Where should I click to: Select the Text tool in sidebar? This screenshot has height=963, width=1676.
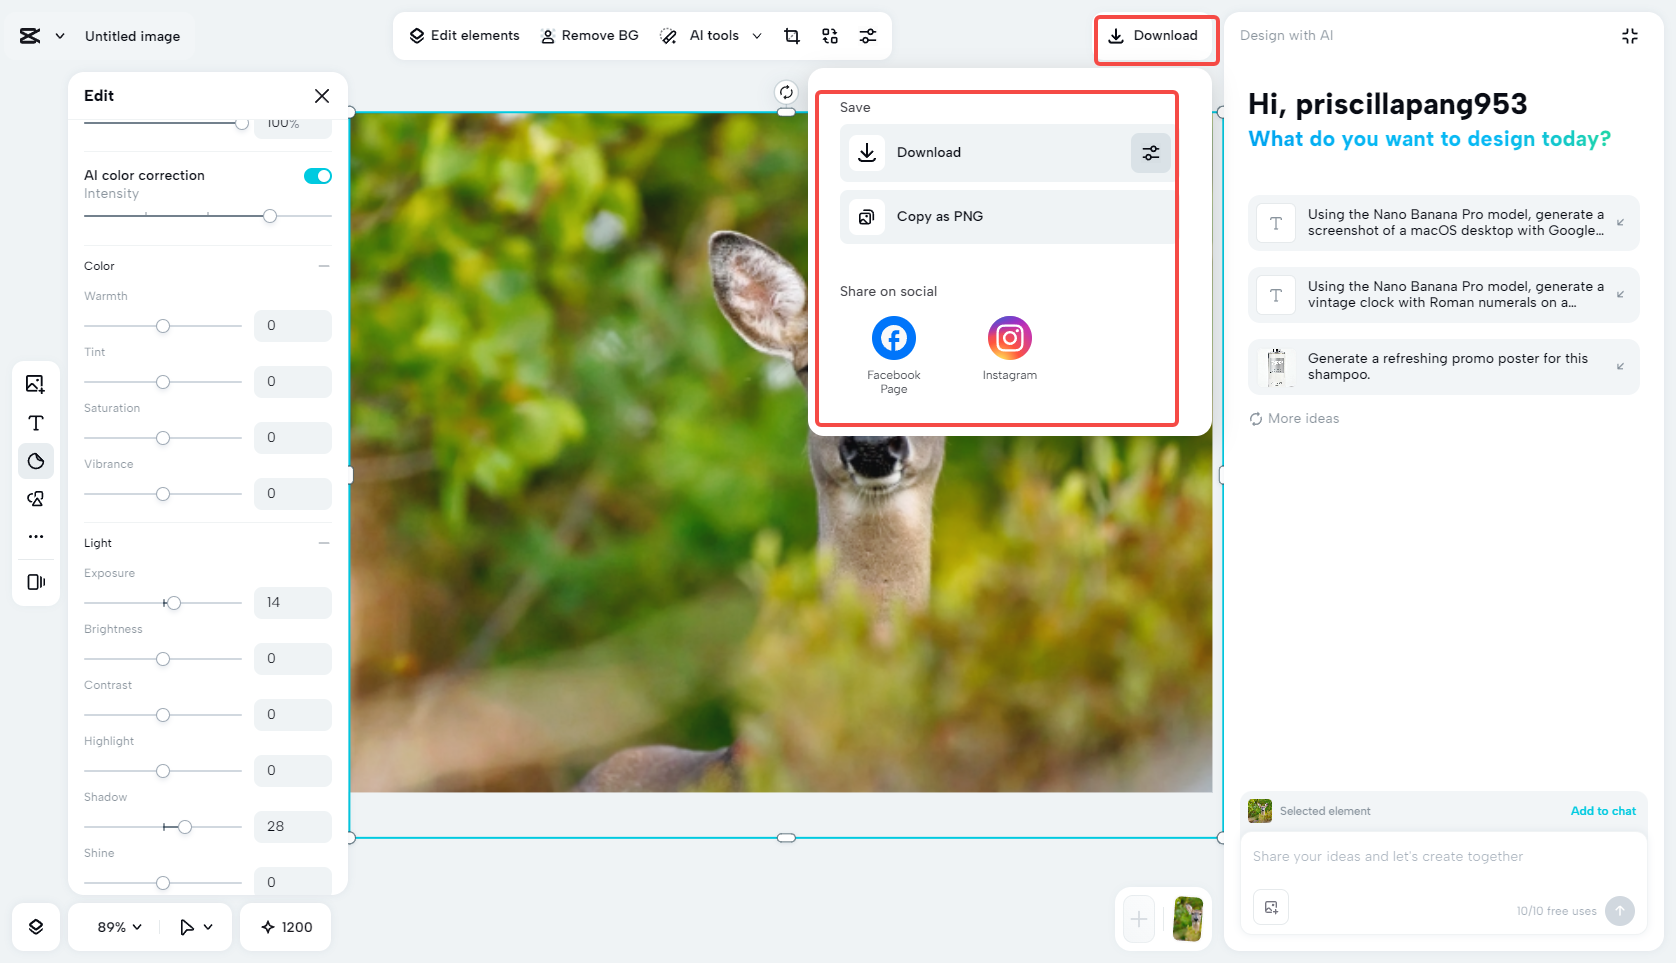pos(36,423)
